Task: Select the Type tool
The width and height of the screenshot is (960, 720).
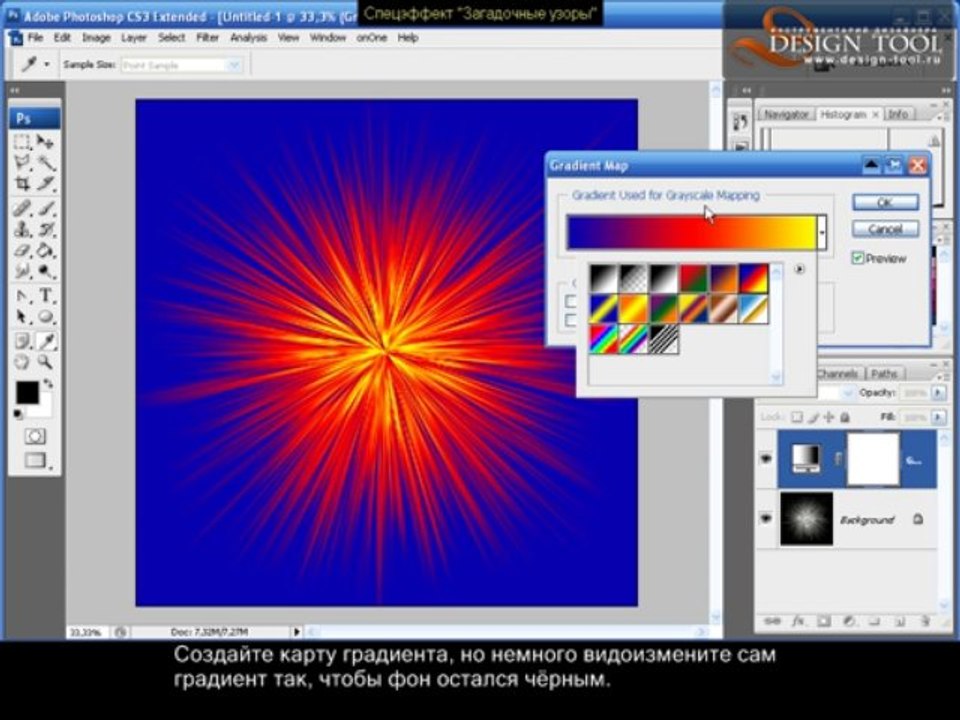Action: [x=45, y=296]
